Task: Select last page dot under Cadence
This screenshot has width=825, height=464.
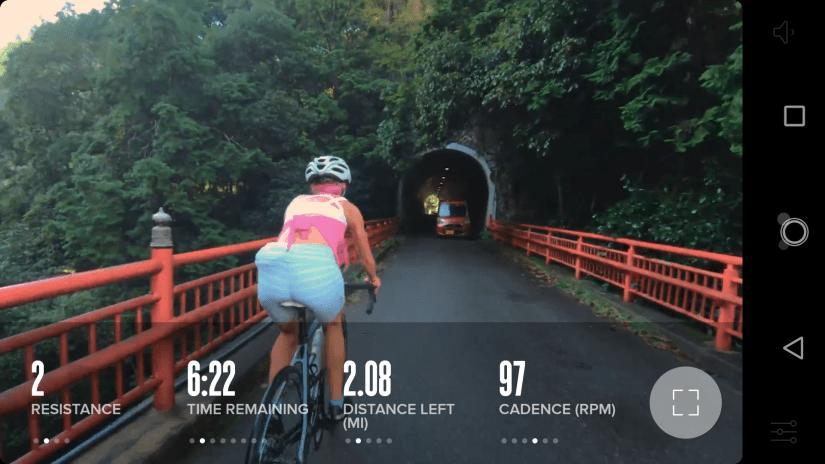Action: (x=556, y=441)
